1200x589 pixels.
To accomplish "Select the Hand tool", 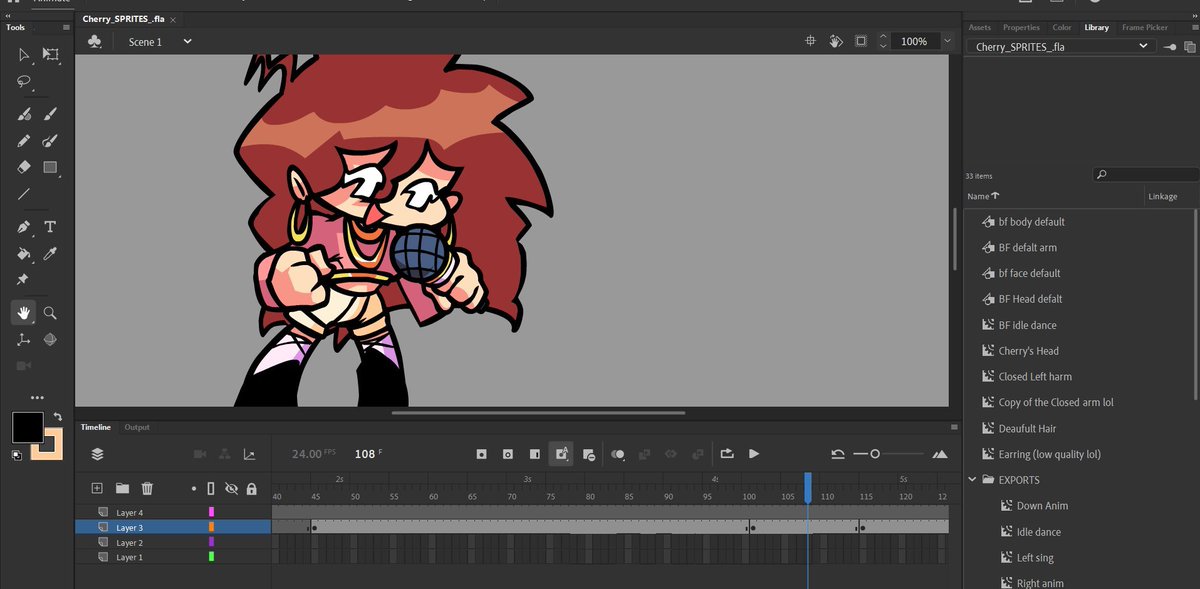I will (x=24, y=313).
